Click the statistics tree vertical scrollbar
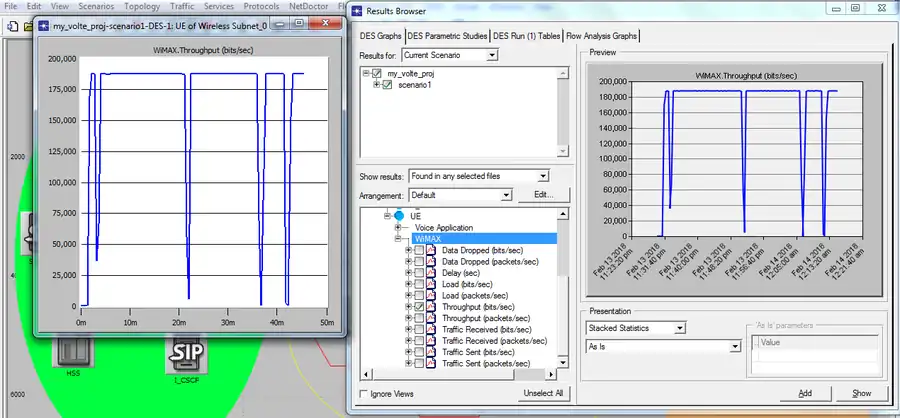The height and width of the screenshot is (418, 900). (563, 288)
